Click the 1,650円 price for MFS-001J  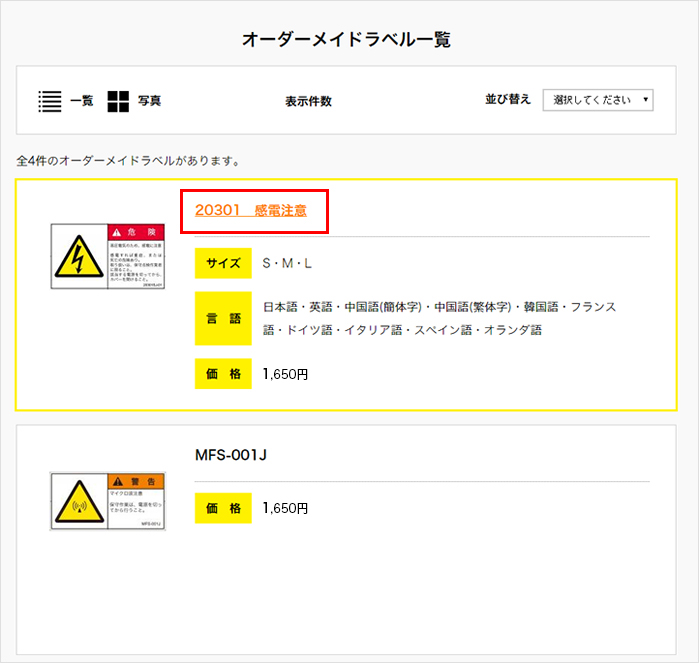(x=285, y=508)
